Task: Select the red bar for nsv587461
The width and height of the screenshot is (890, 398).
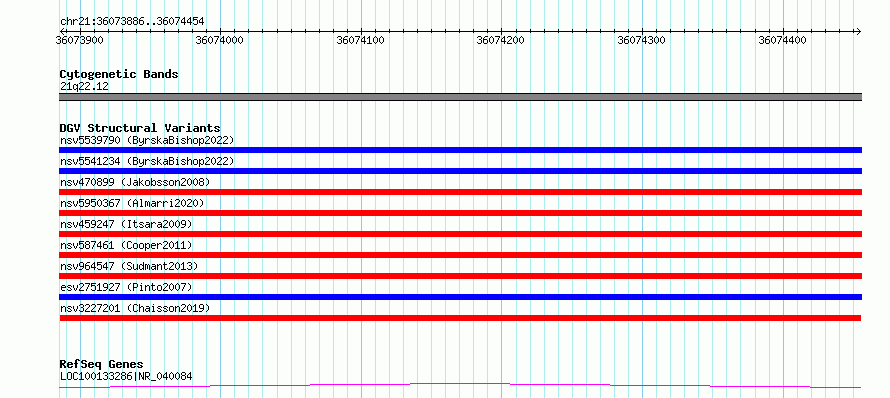Action: pos(460,255)
